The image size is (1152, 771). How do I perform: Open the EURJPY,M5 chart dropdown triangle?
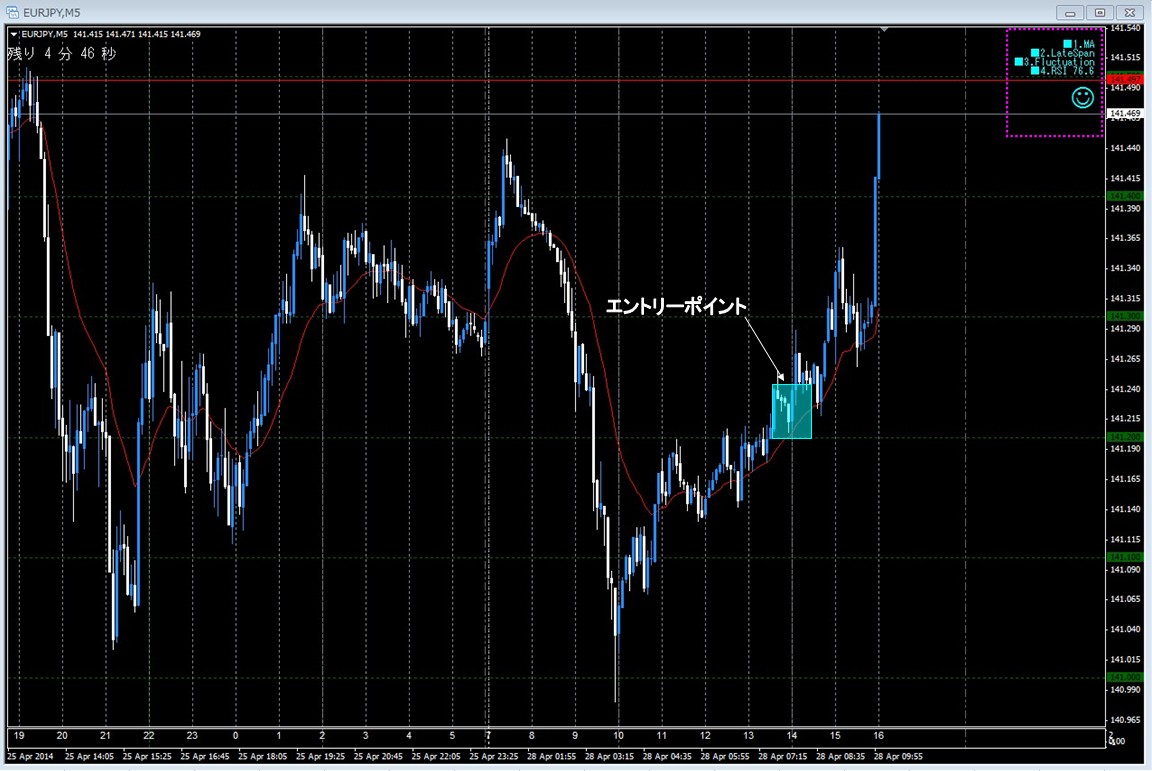(14, 35)
